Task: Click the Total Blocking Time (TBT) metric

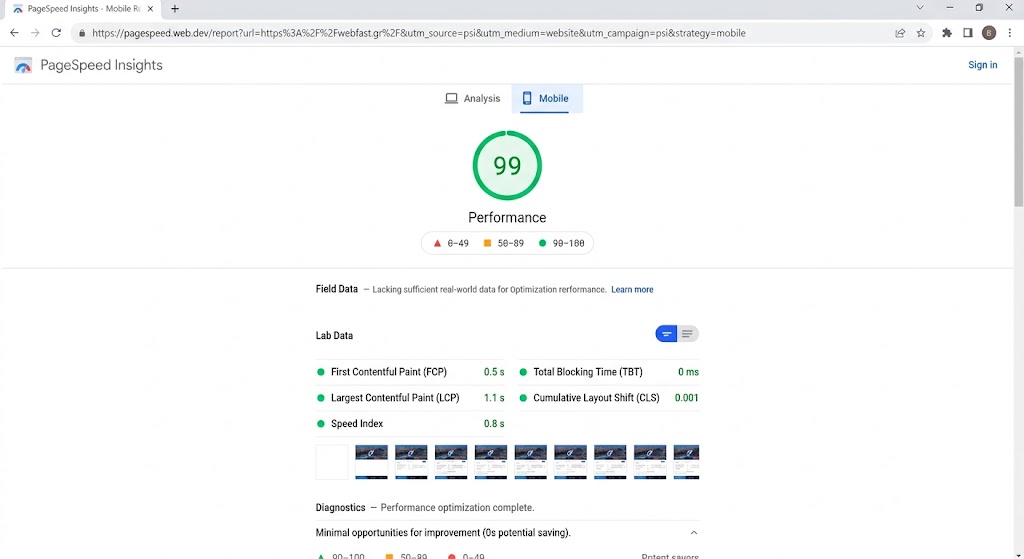Action: click(x=588, y=372)
